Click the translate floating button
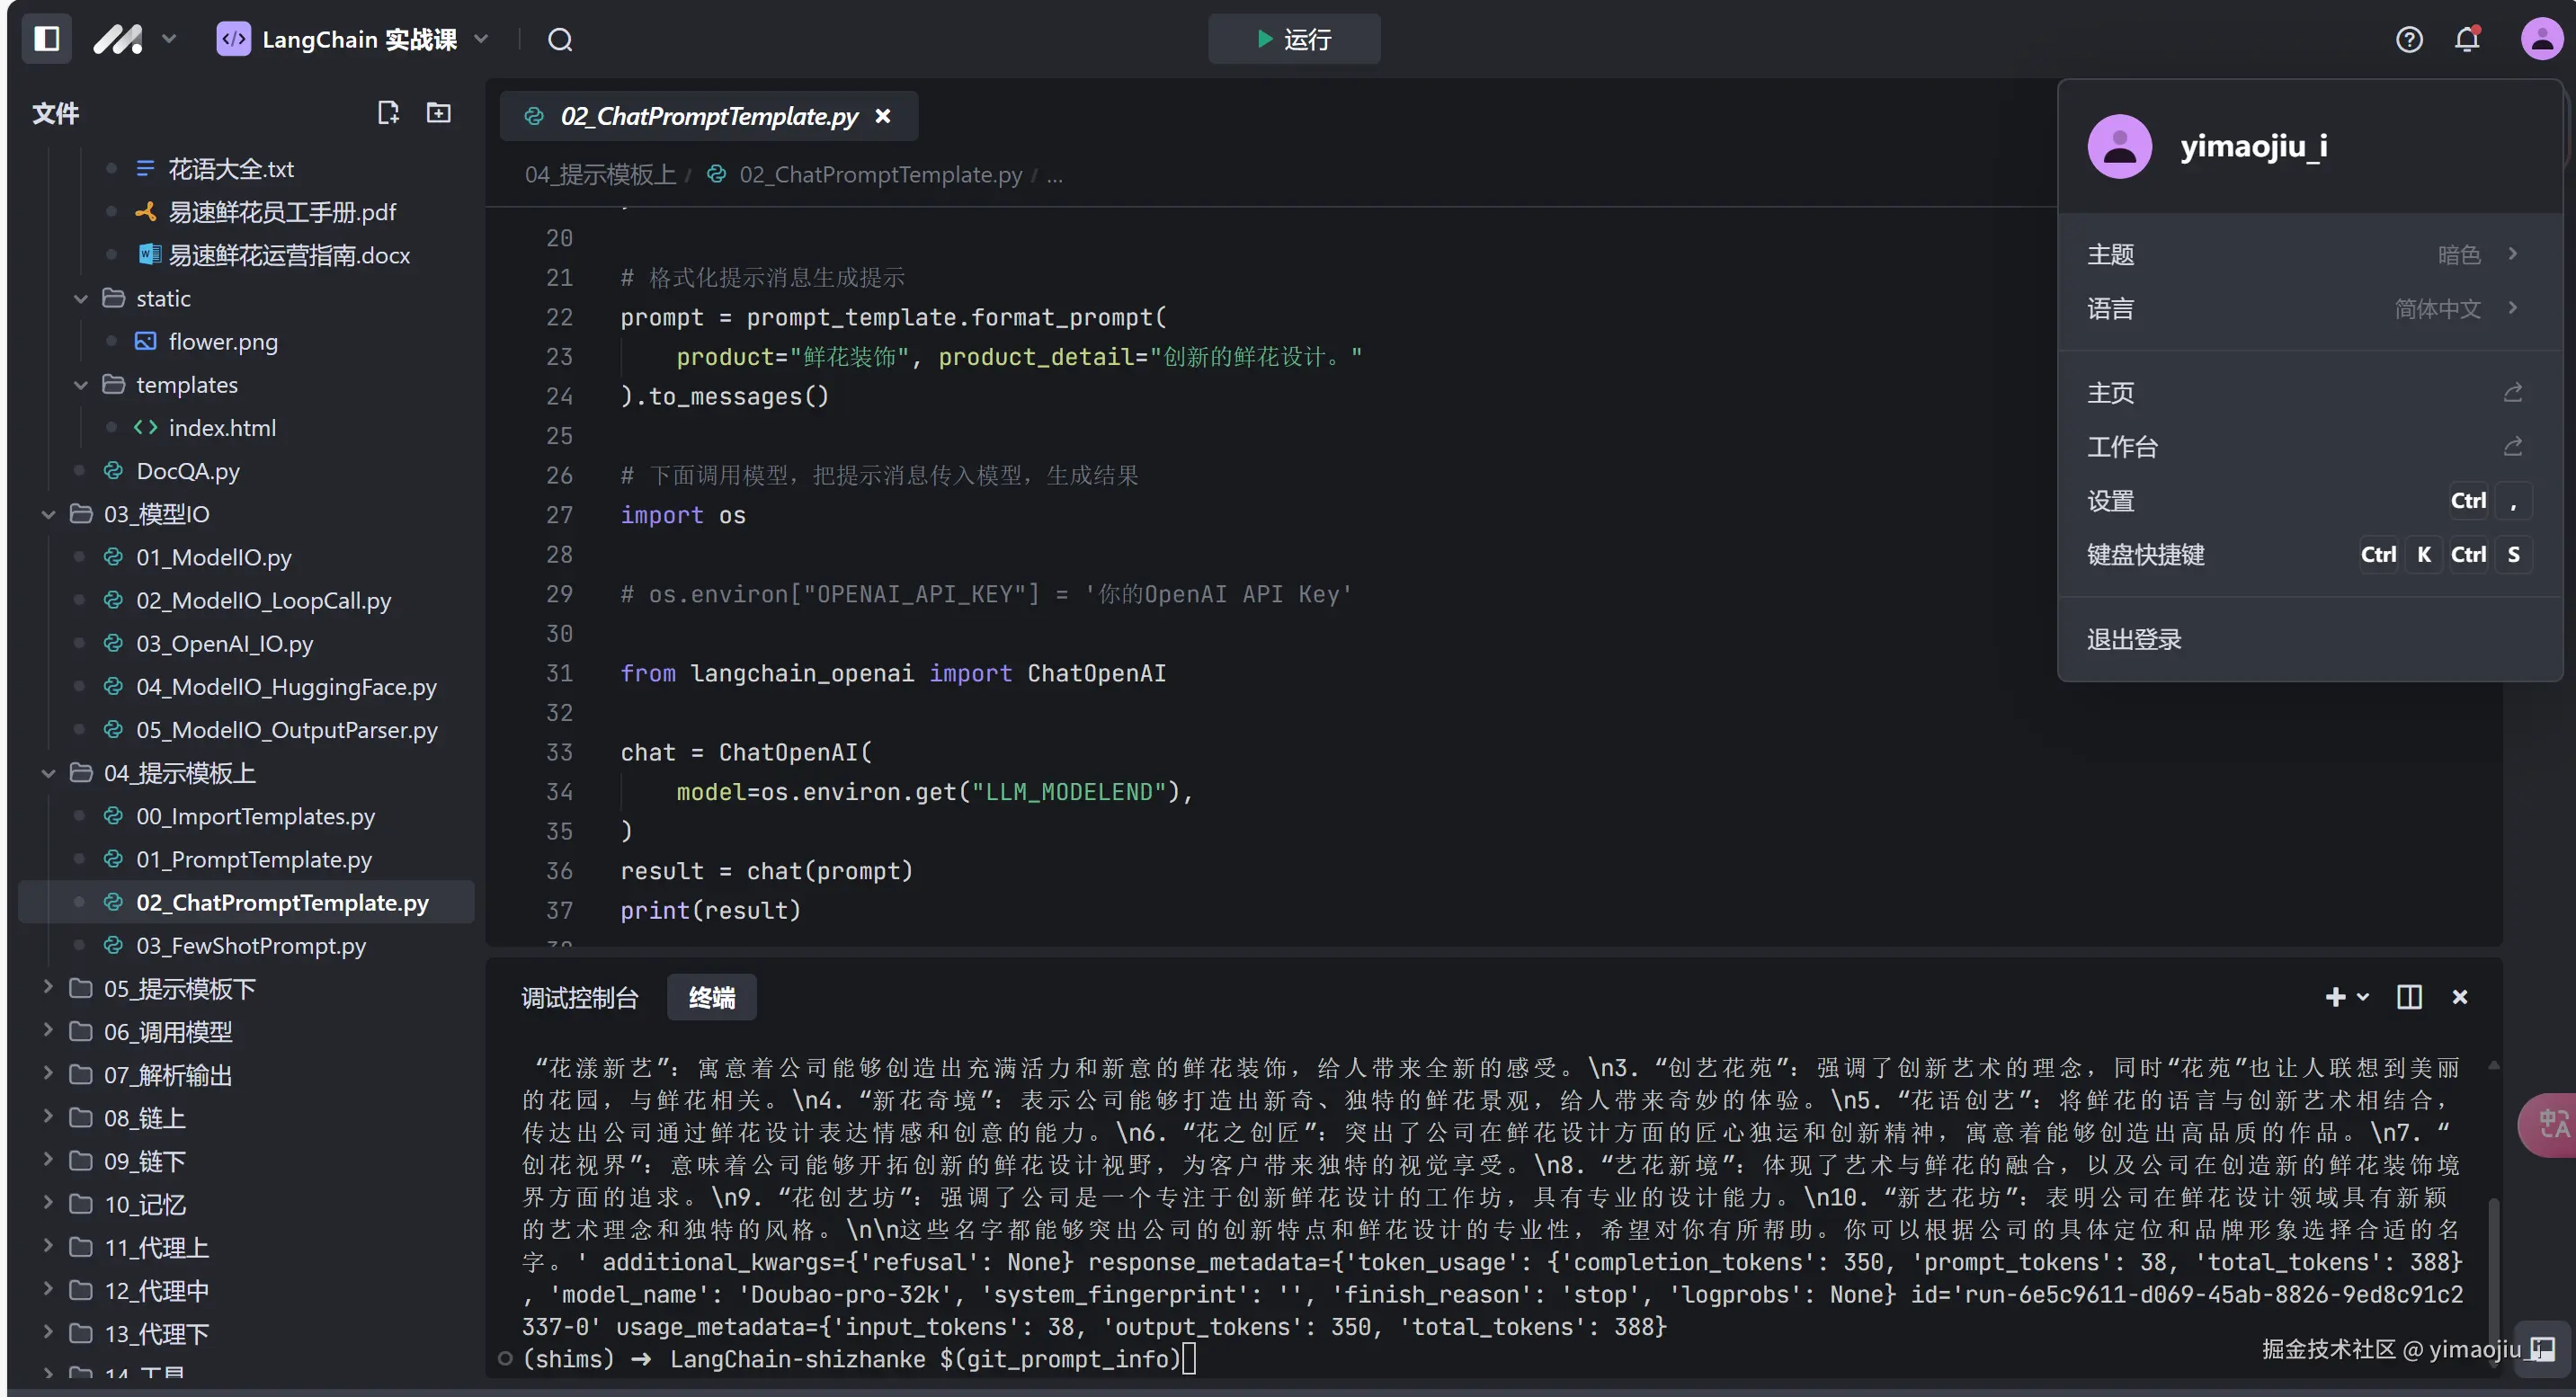This screenshot has width=2576, height=1397. click(2548, 1124)
